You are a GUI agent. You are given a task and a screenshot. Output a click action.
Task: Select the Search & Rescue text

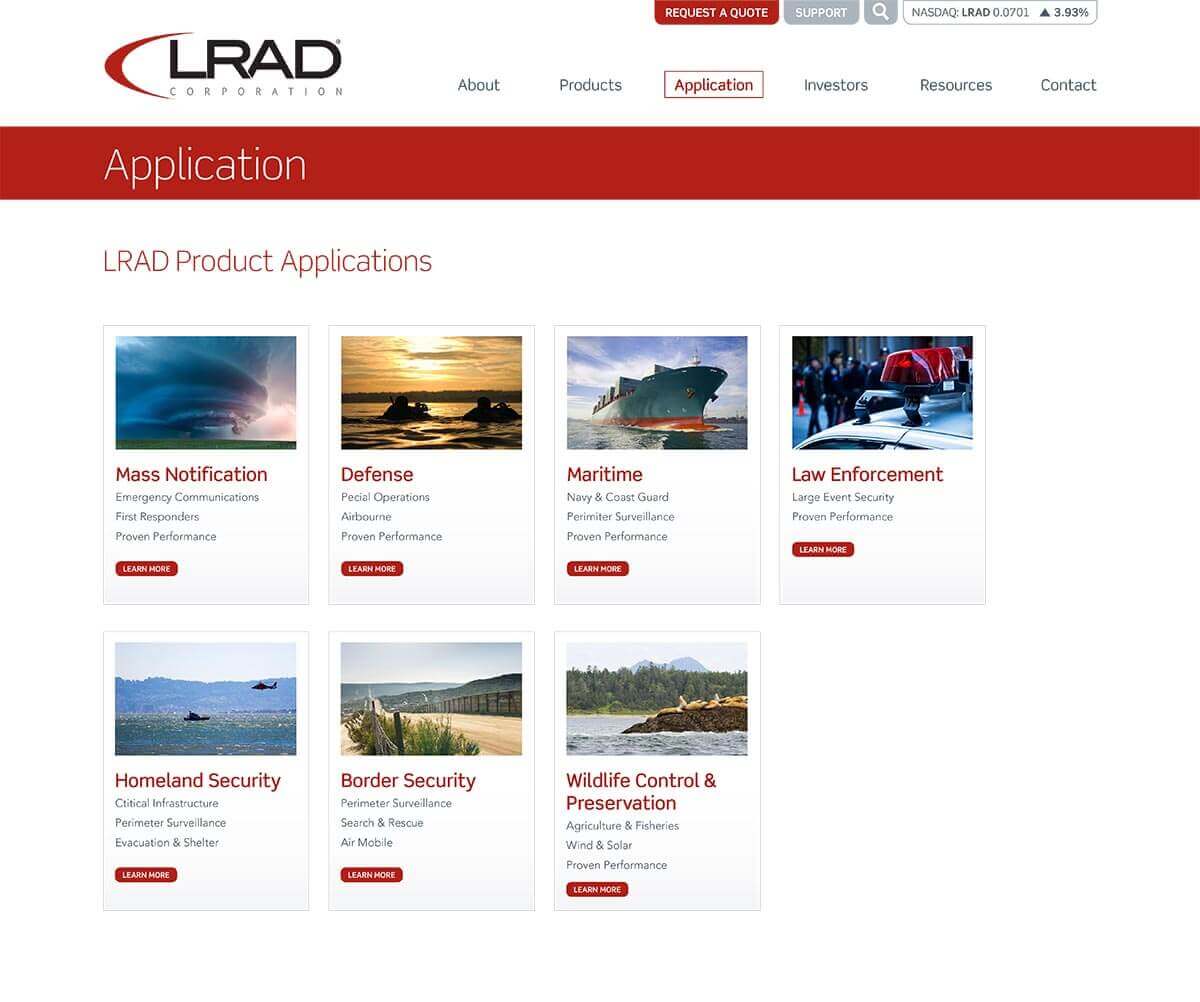tap(382, 823)
